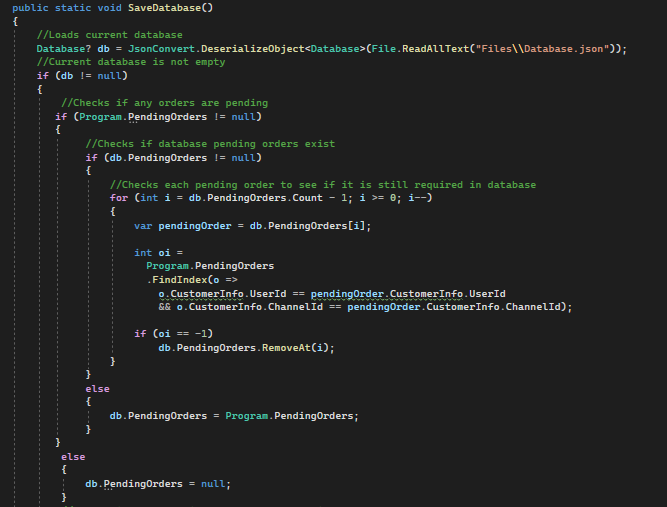Click the "int oi =" declaration
Image resolution: width=667 pixels, height=507 pixels.
(158, 253)
